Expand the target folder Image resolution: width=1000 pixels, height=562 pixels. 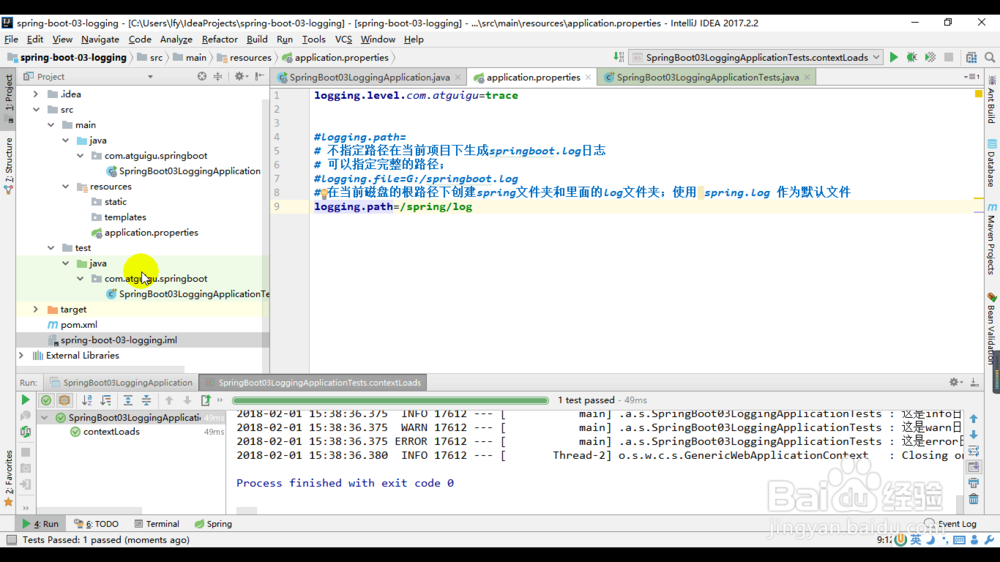coord(36,309)
